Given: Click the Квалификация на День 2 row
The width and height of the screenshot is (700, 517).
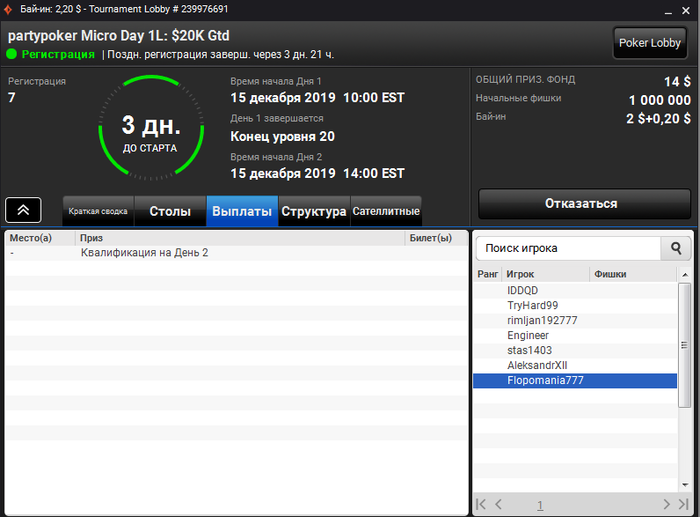Looking at the screenshot, I should 237,253.
